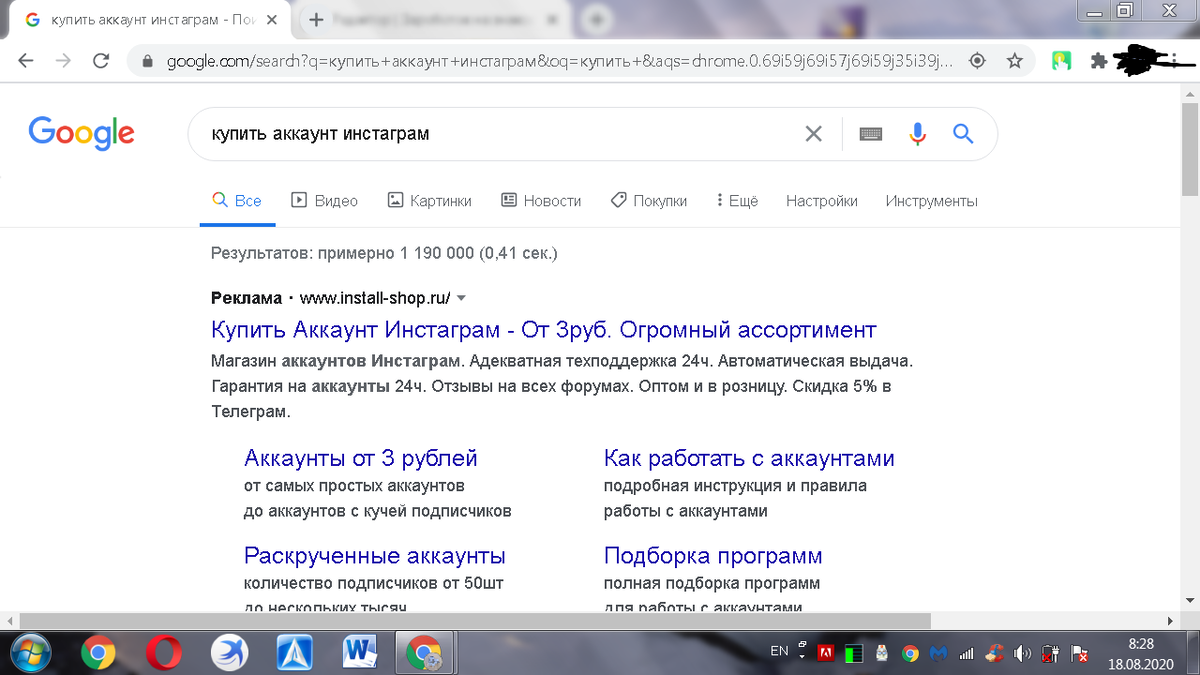Open the 'Ещё' more menu
Image resolution: width=1200 pixels, height=675 pixels.
737,200
